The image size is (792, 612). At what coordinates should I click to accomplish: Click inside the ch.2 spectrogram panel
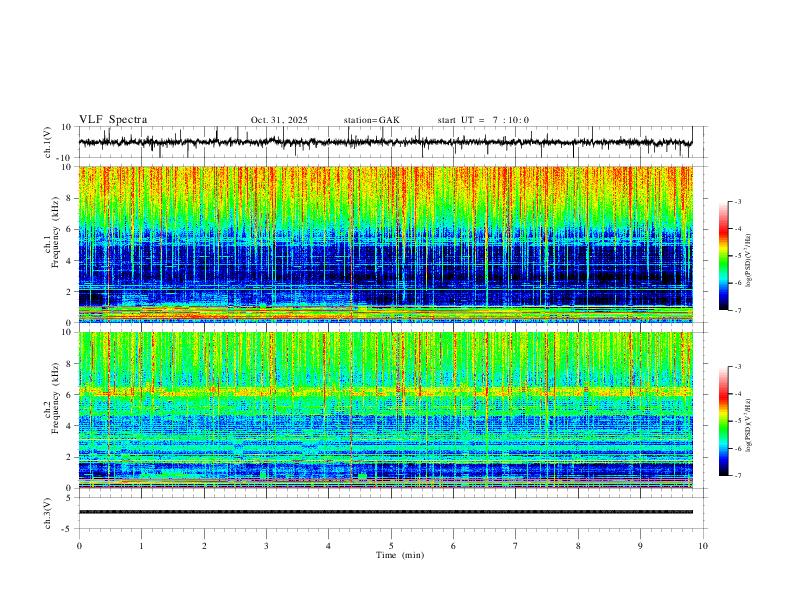385,410
